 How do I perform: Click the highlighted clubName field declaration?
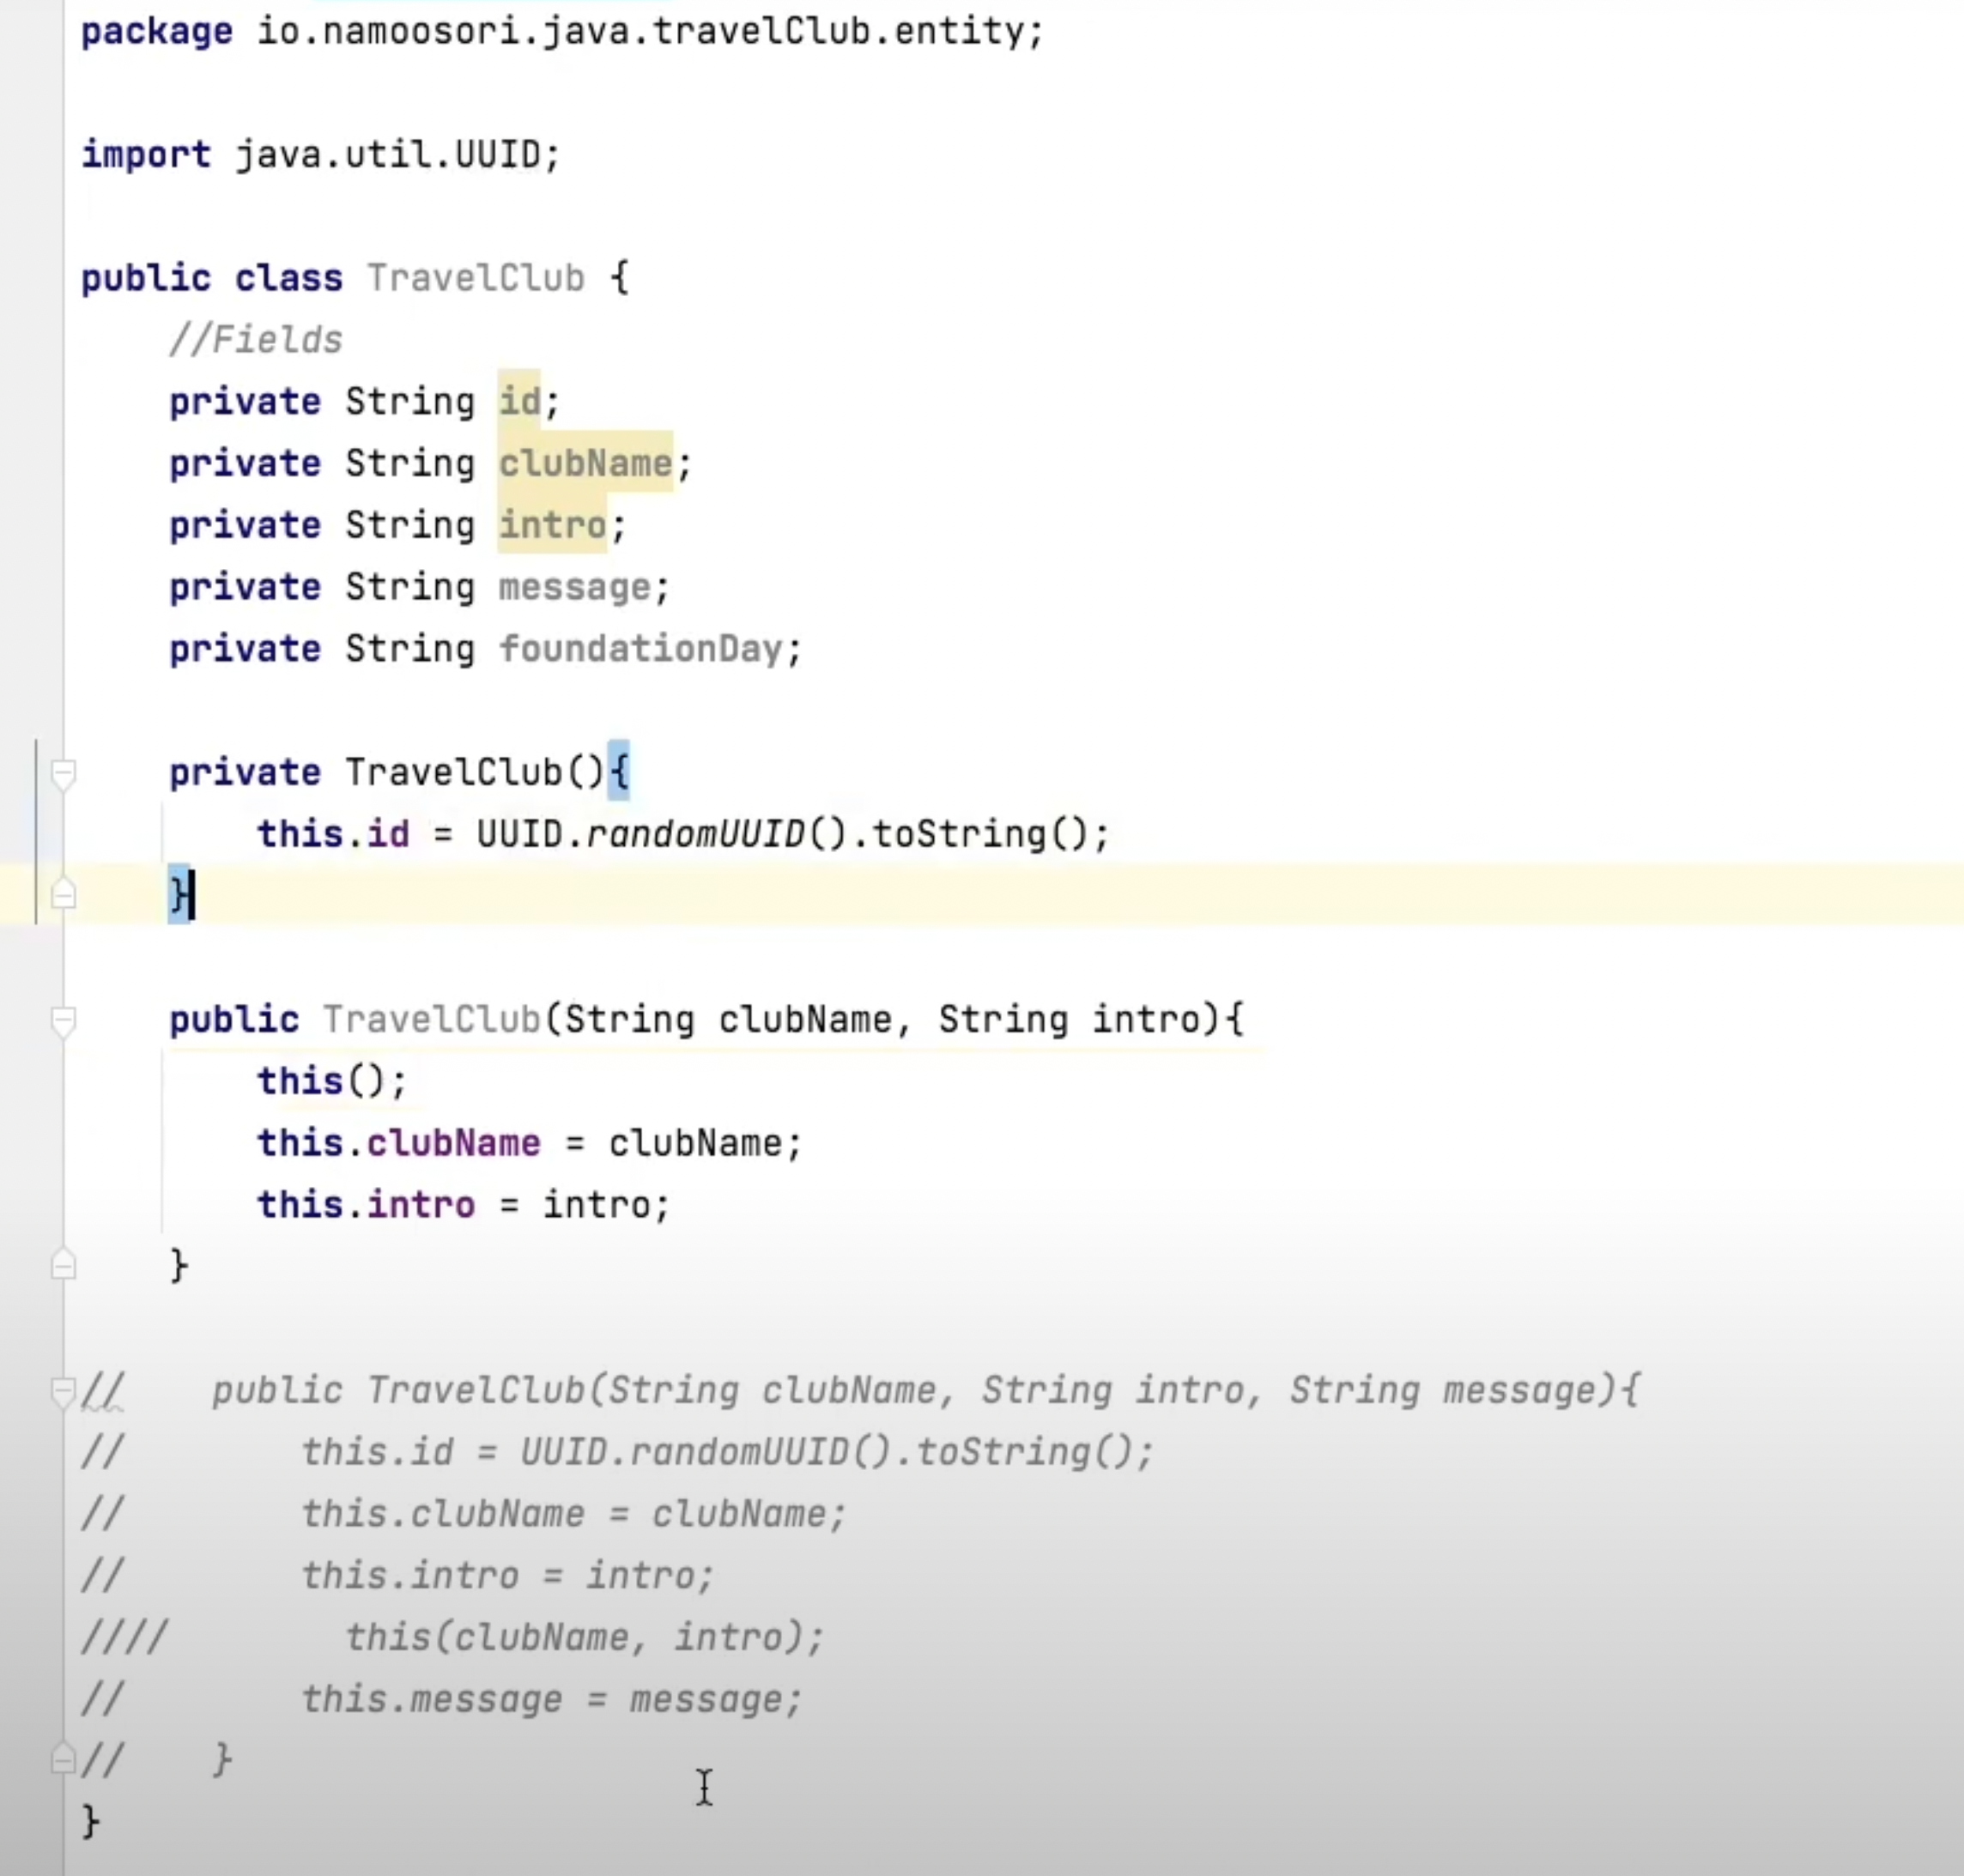click(x=585, y=464)
